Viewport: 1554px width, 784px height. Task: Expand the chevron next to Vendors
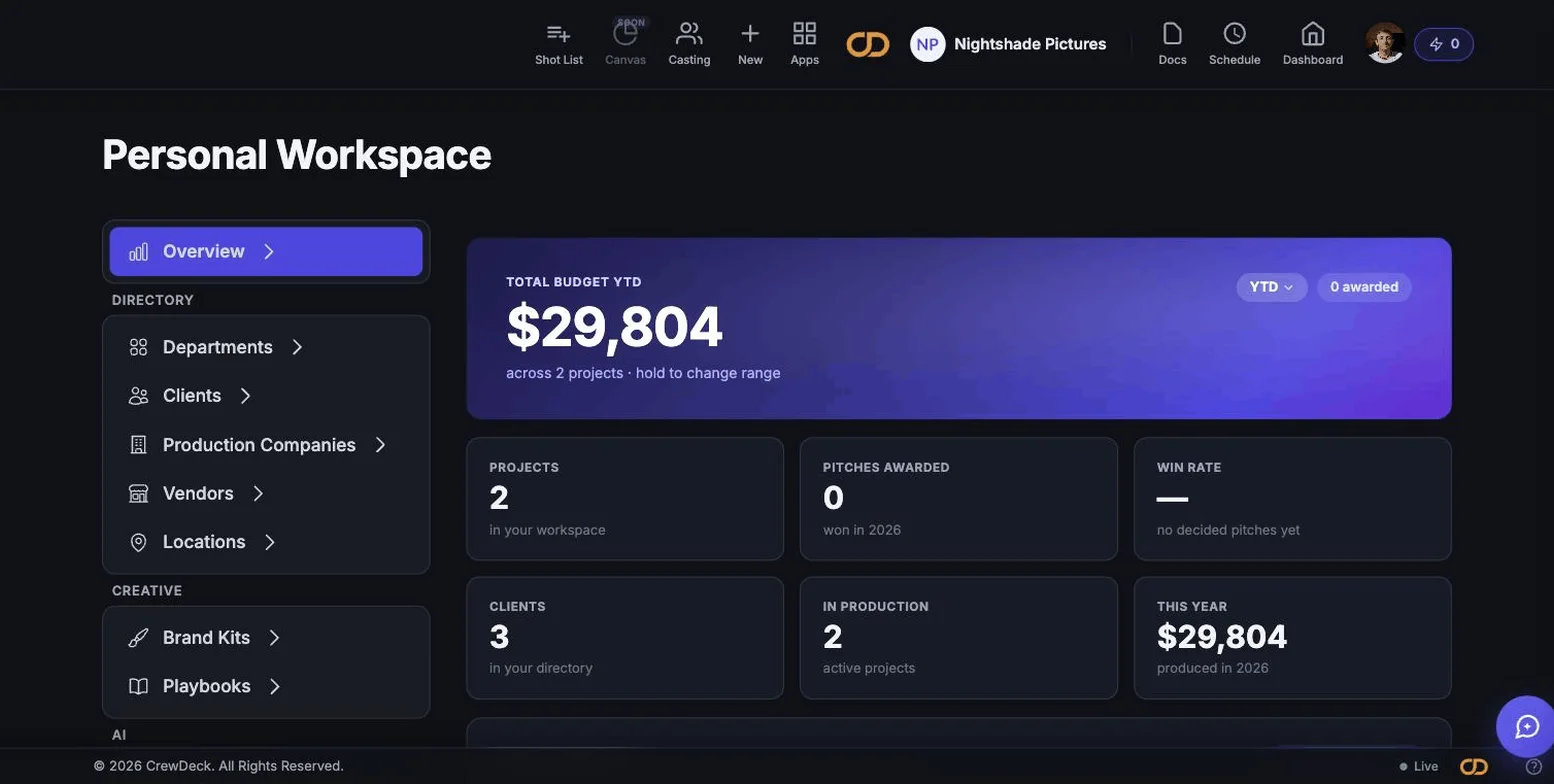point(258,493)
